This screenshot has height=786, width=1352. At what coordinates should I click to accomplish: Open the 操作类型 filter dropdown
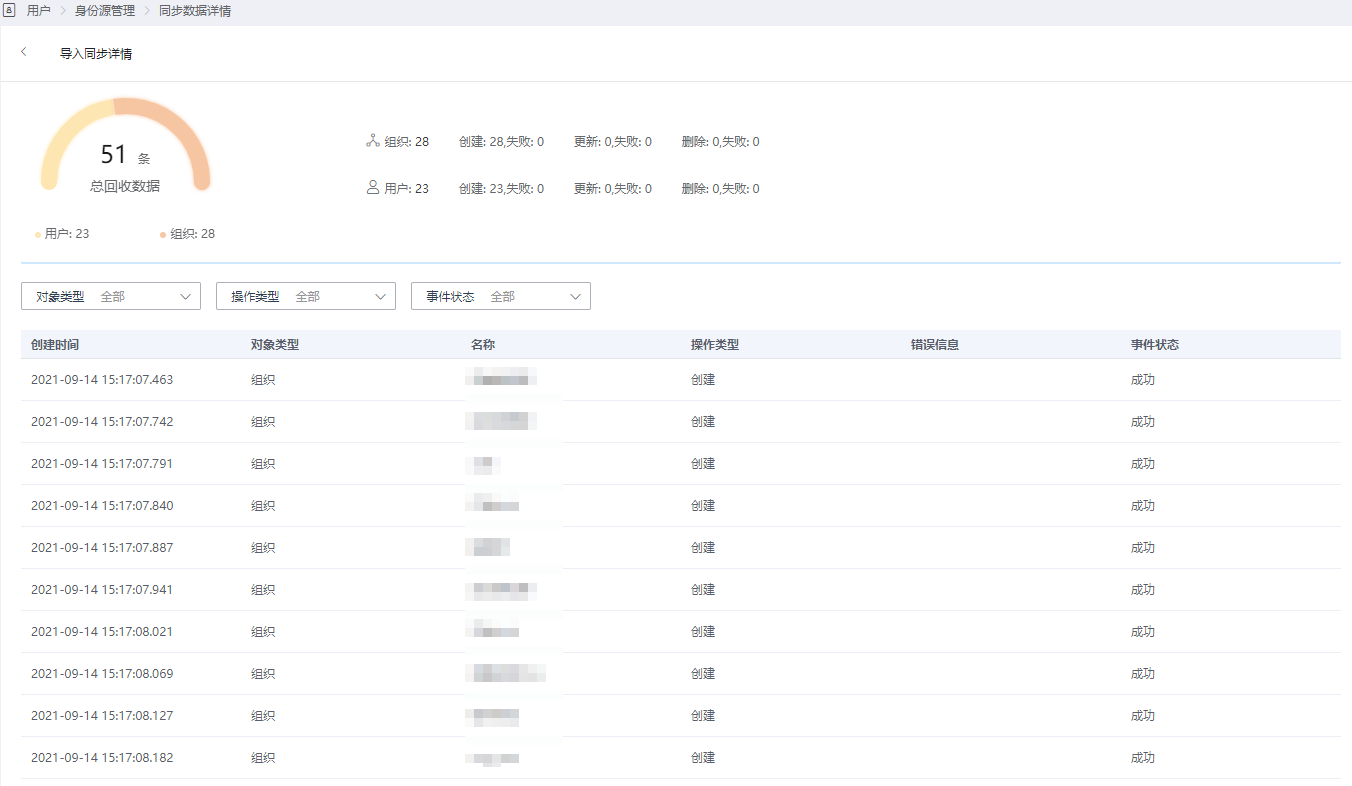(306, 296)
